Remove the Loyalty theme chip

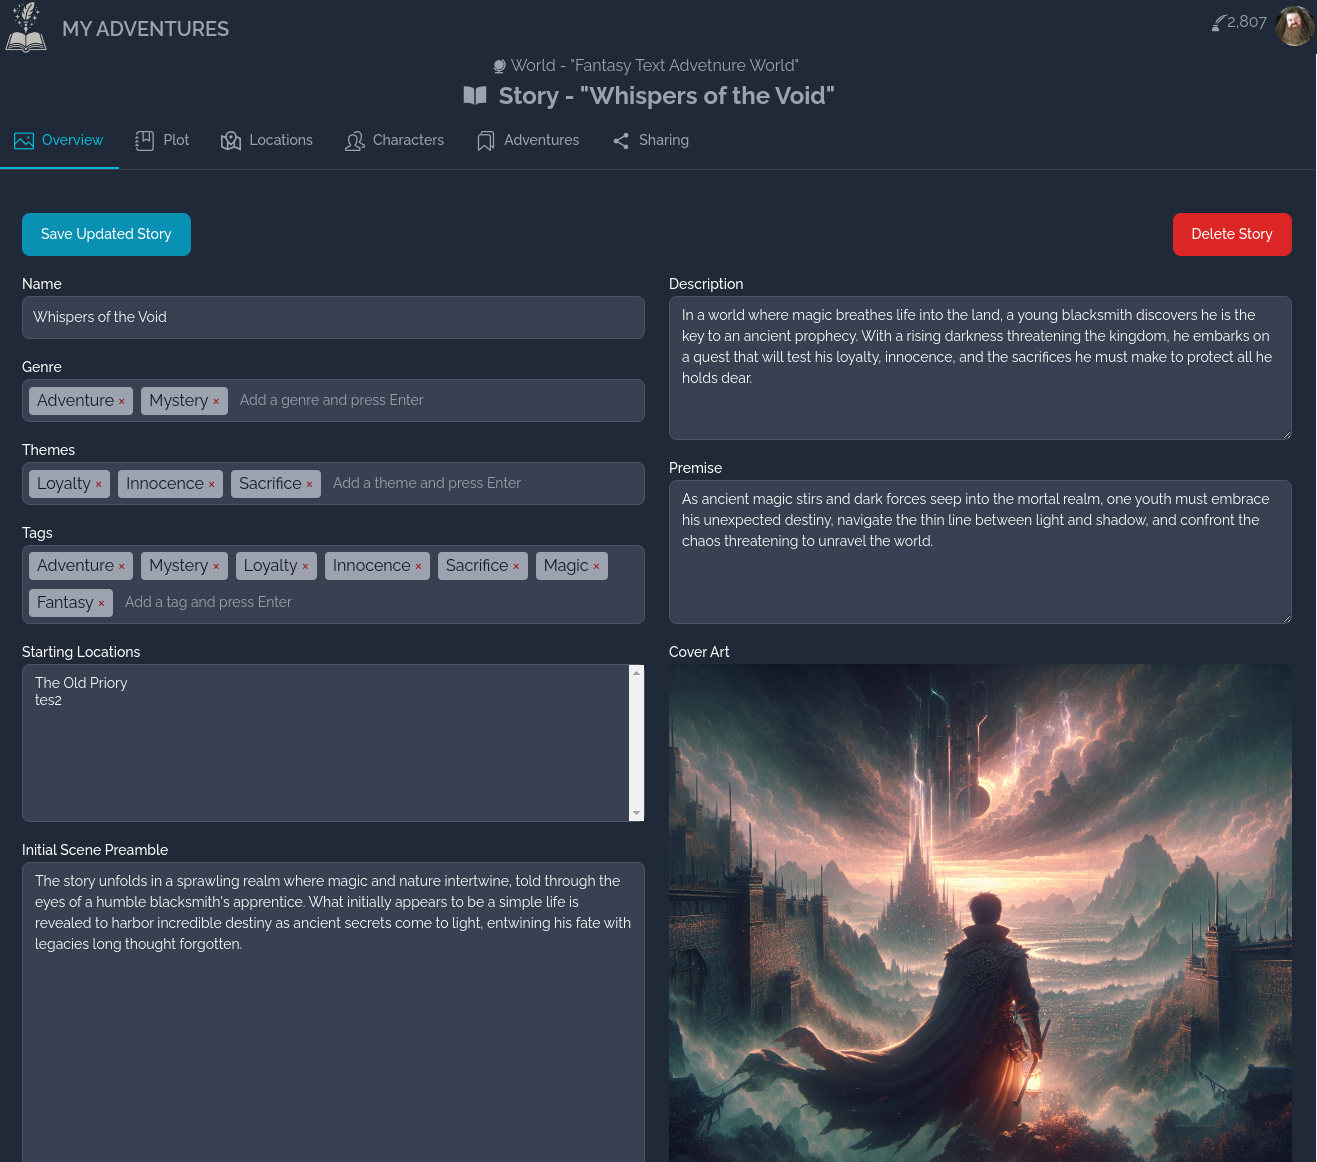98,484
